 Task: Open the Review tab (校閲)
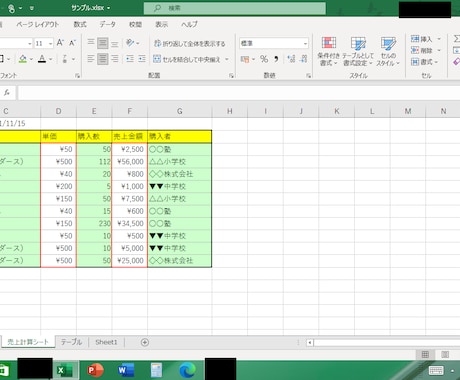(x=135, y=24)
